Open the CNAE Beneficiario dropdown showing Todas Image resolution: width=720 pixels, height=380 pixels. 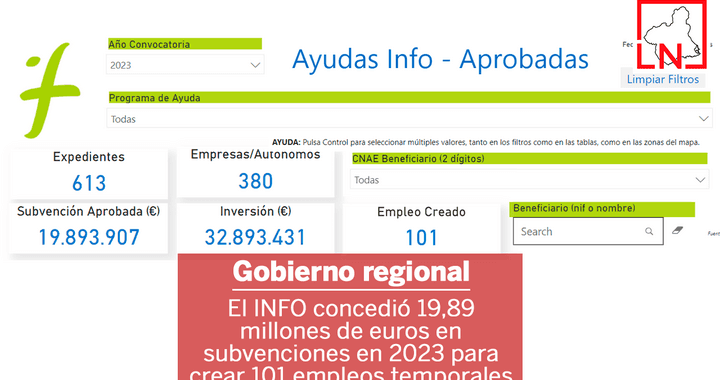pos(529,180)
